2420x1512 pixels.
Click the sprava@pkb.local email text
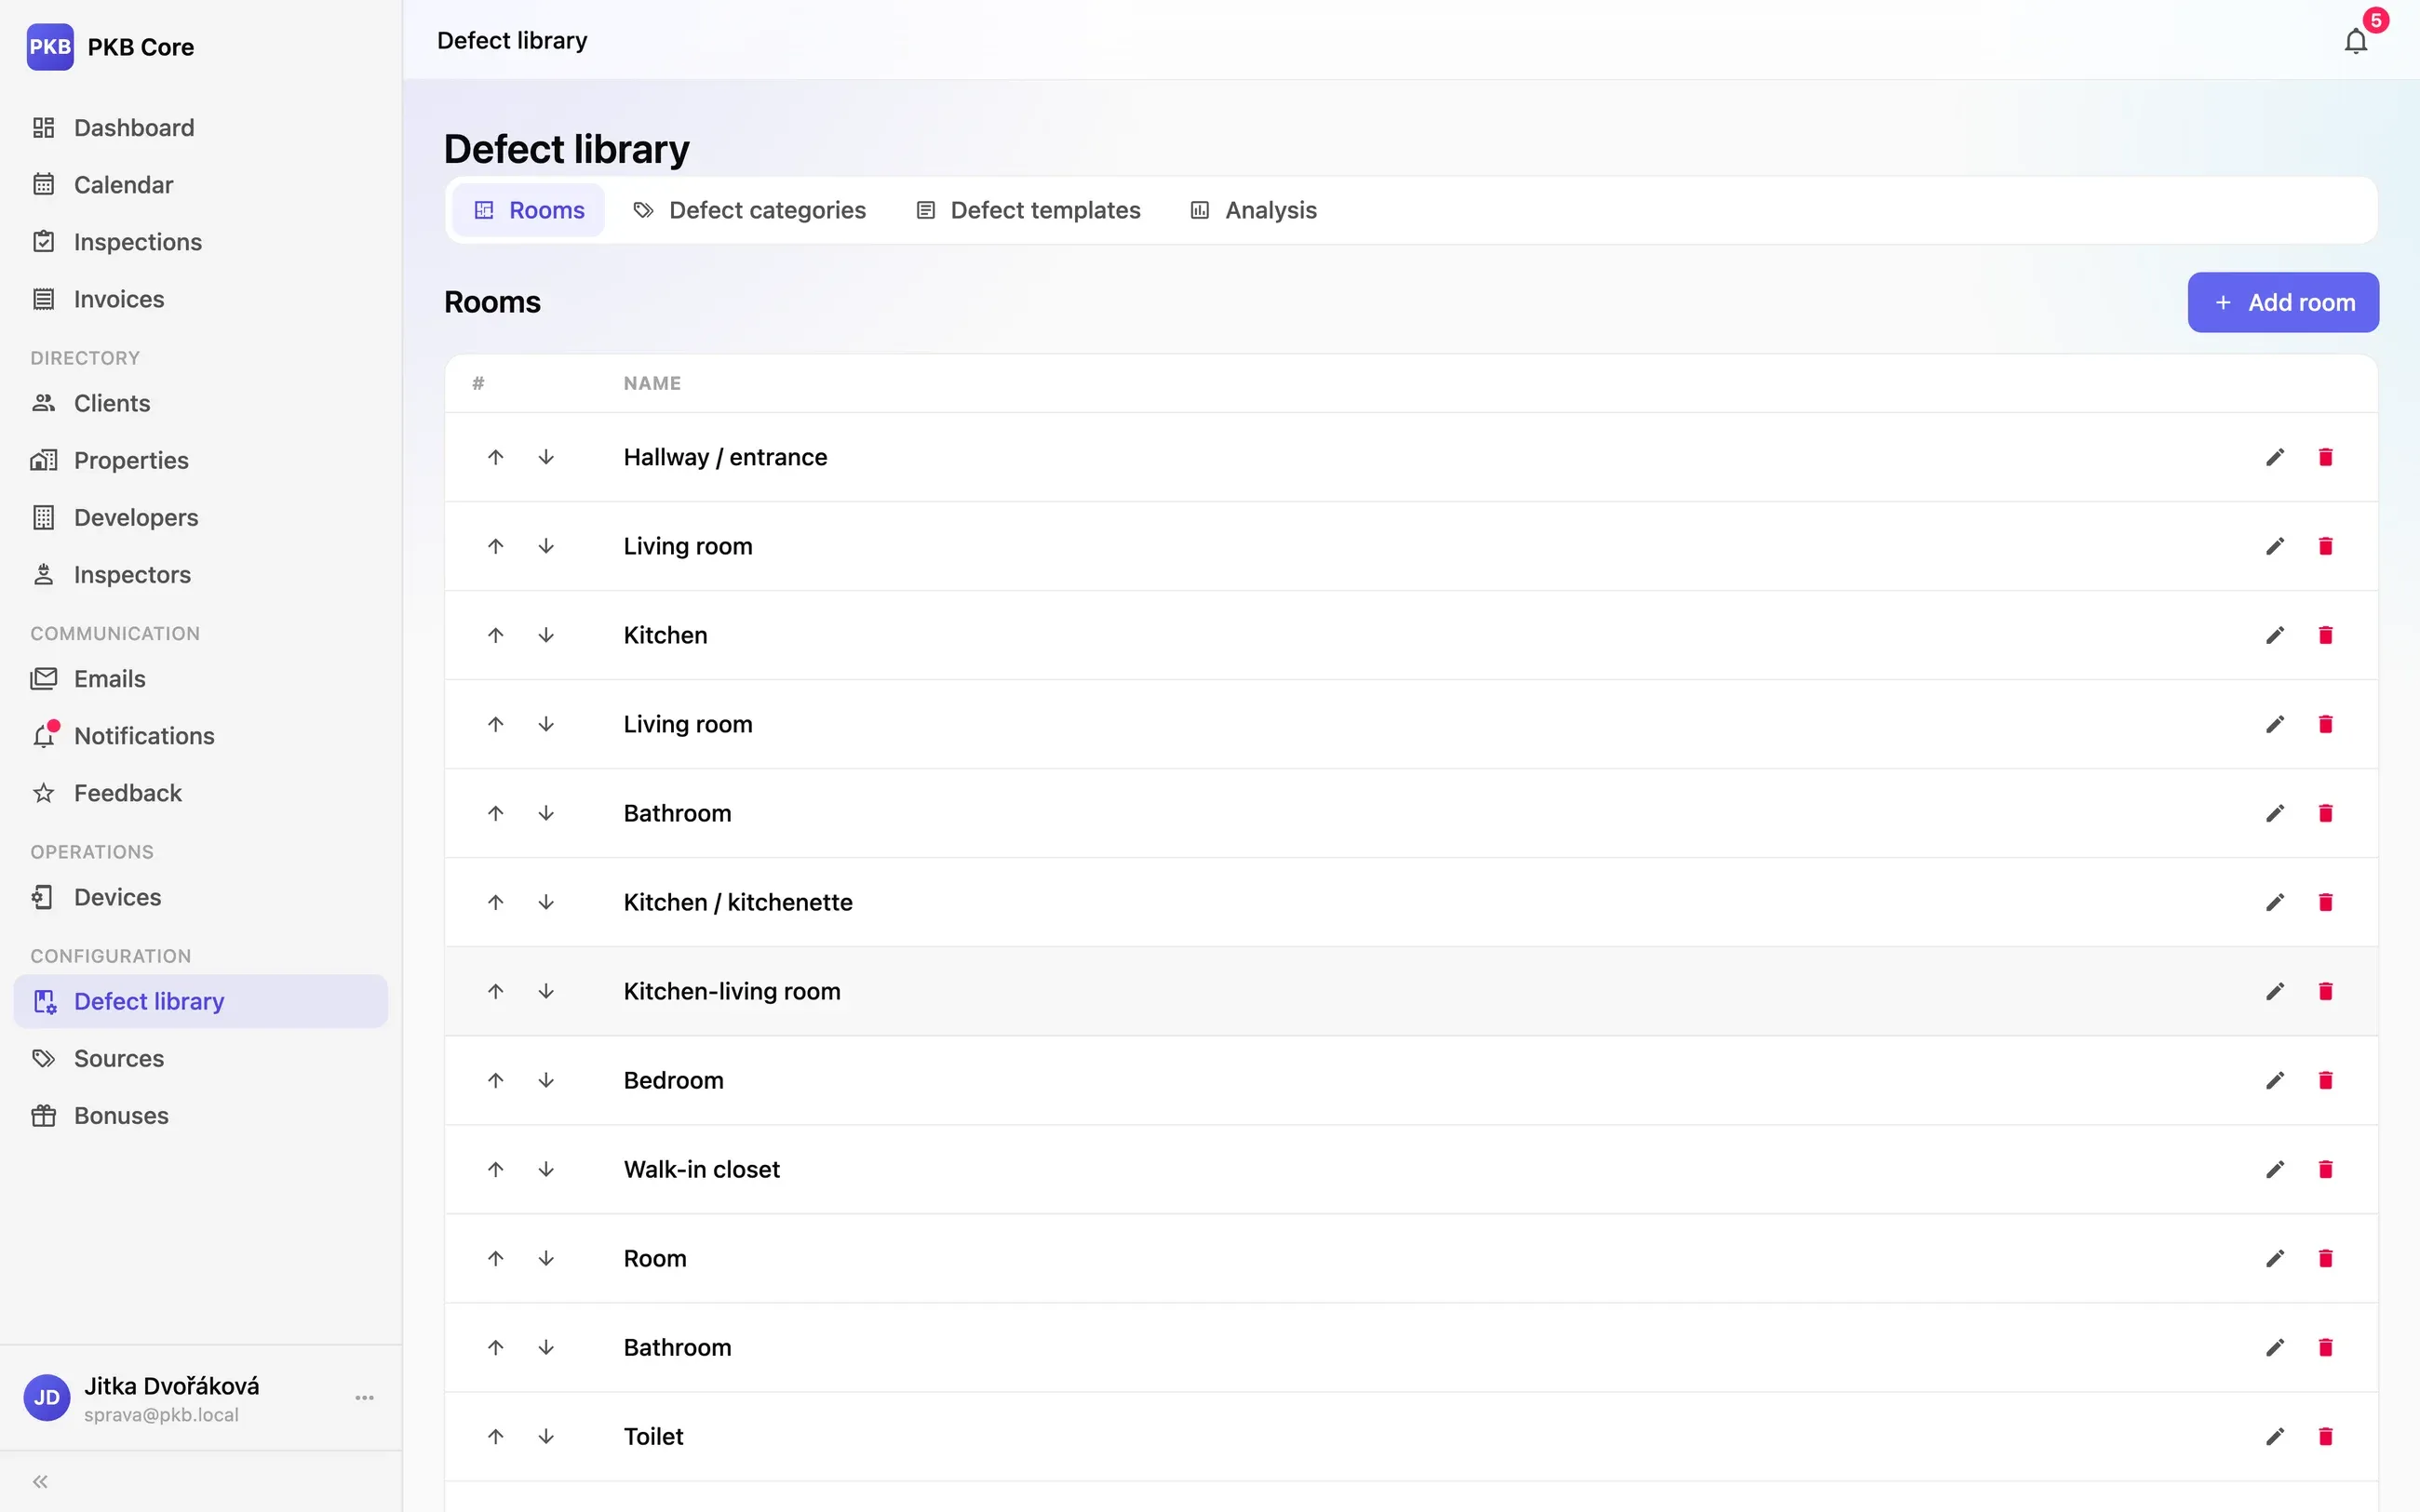click(x=161, y=1414)
